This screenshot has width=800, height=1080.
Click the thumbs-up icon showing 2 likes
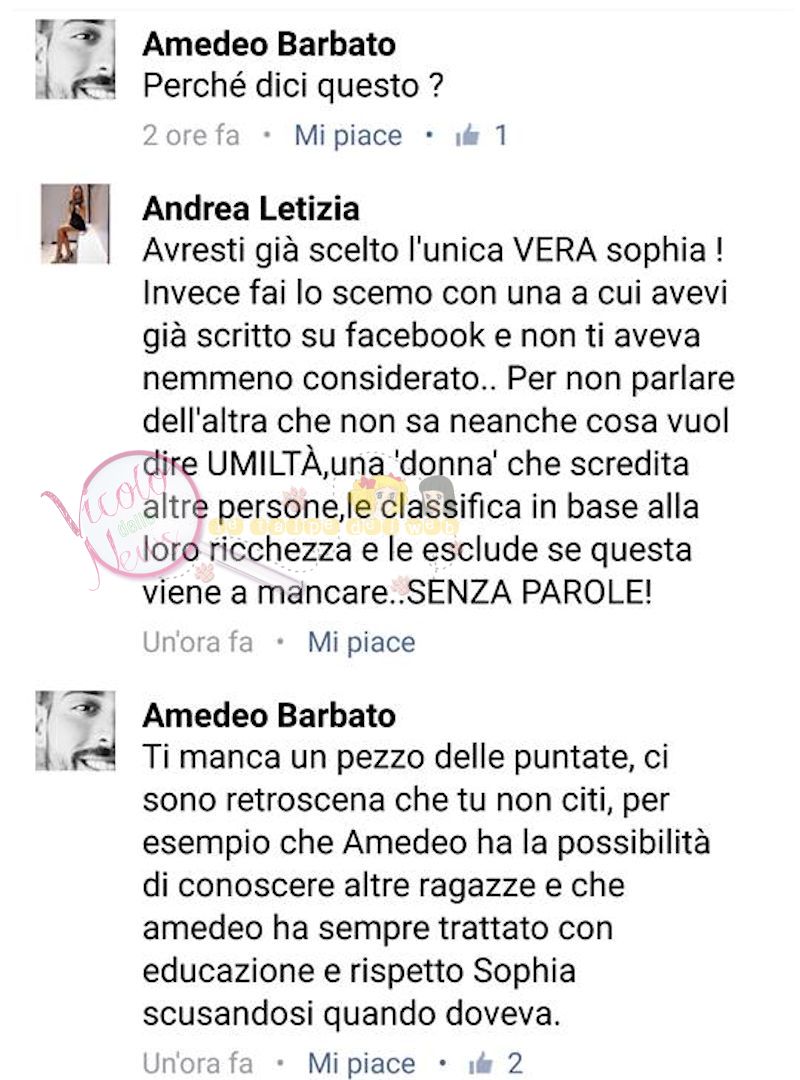pos(480,1063)
